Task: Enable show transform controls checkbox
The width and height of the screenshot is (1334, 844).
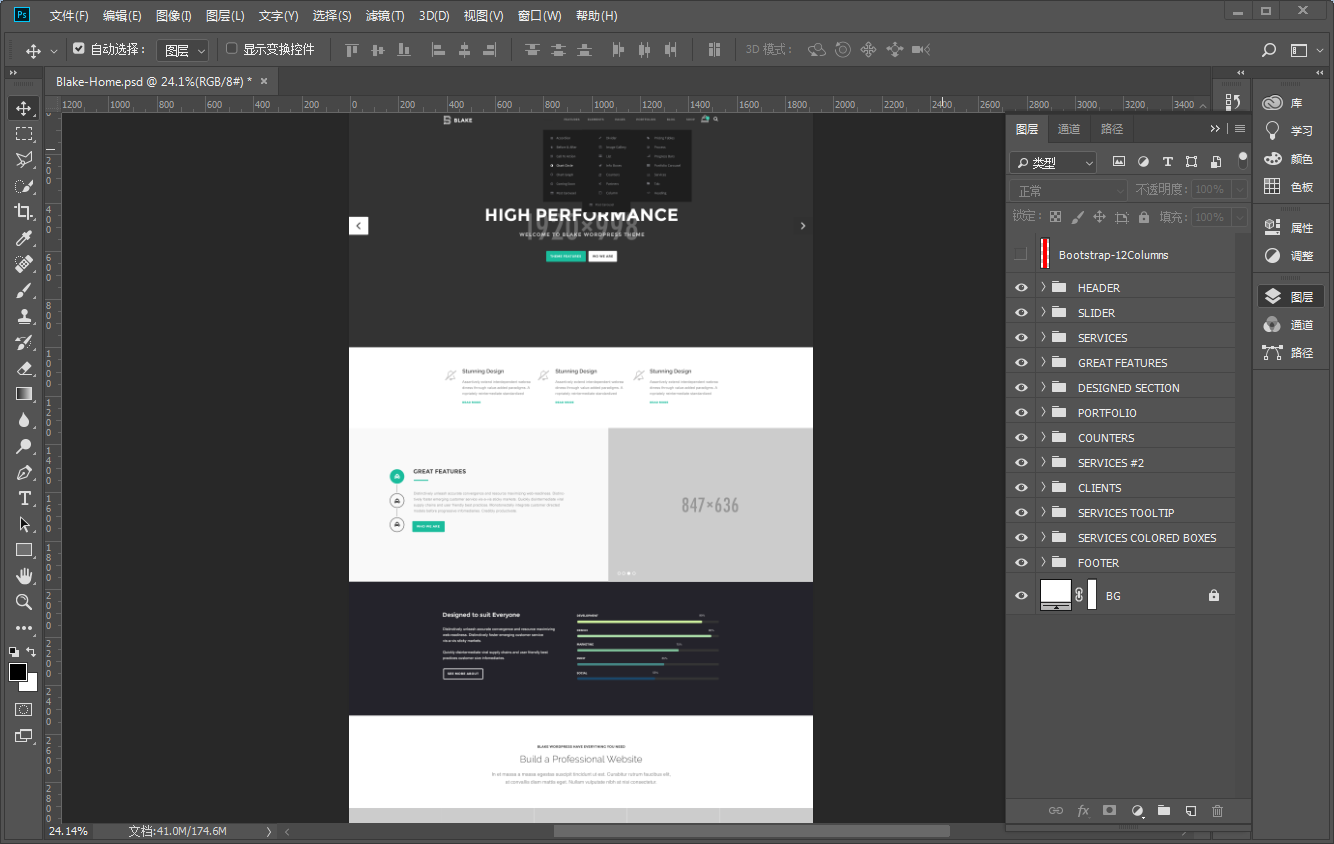Action: point(232,48)
